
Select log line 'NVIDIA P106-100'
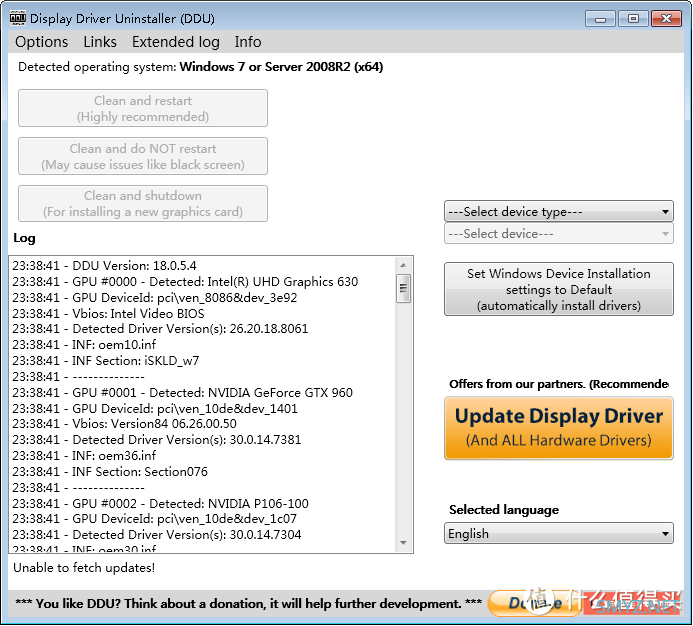click(x=160, y=504)
